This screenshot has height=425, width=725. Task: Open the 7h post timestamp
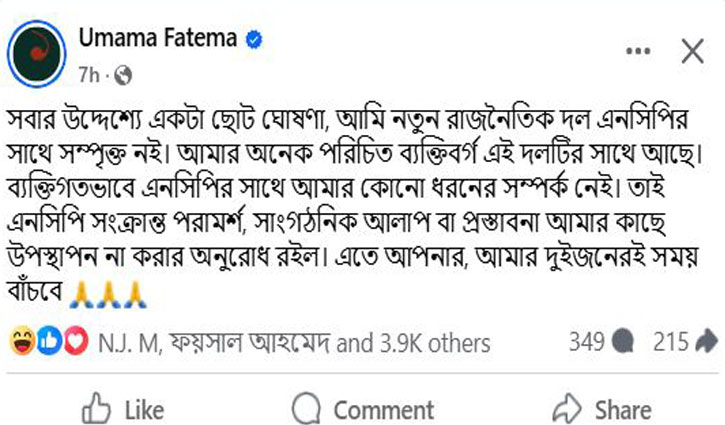88,75
